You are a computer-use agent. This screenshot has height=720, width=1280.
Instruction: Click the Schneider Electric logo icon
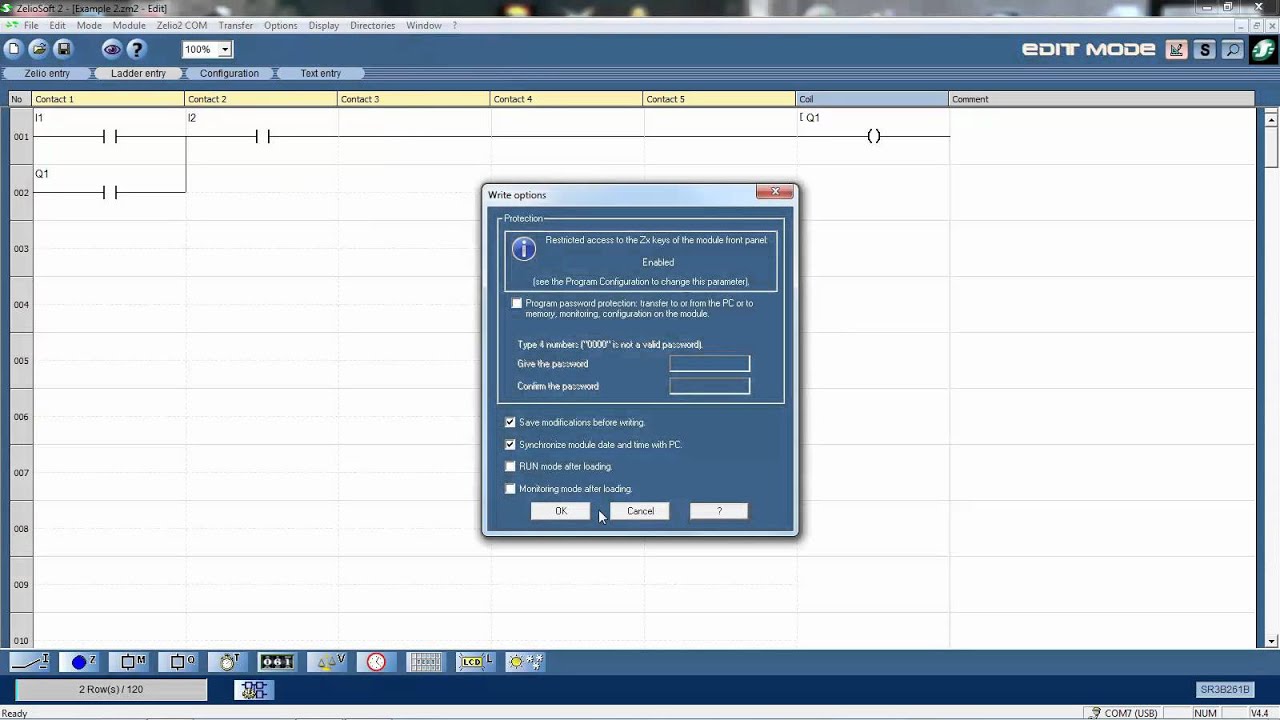(1263, 49)
